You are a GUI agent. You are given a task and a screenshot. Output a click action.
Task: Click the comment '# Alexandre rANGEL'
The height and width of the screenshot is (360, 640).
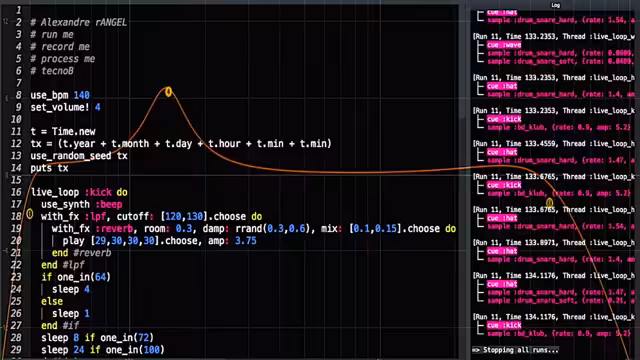78,22
